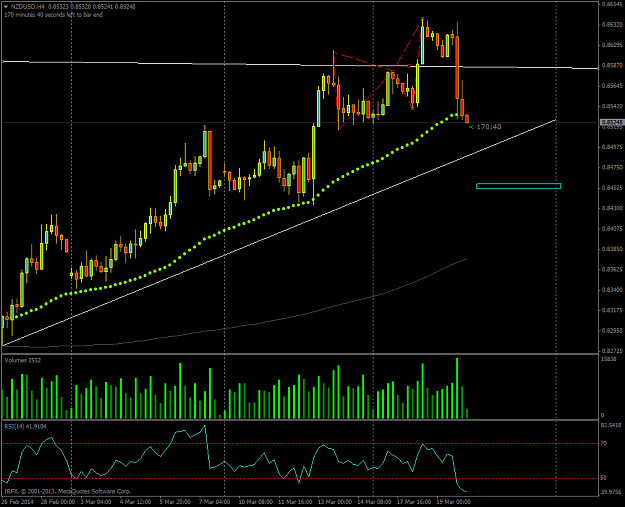The image size is (625, 507).
Task: Click the 0.83625 price axis label
Action: click(x=612, y=269)
